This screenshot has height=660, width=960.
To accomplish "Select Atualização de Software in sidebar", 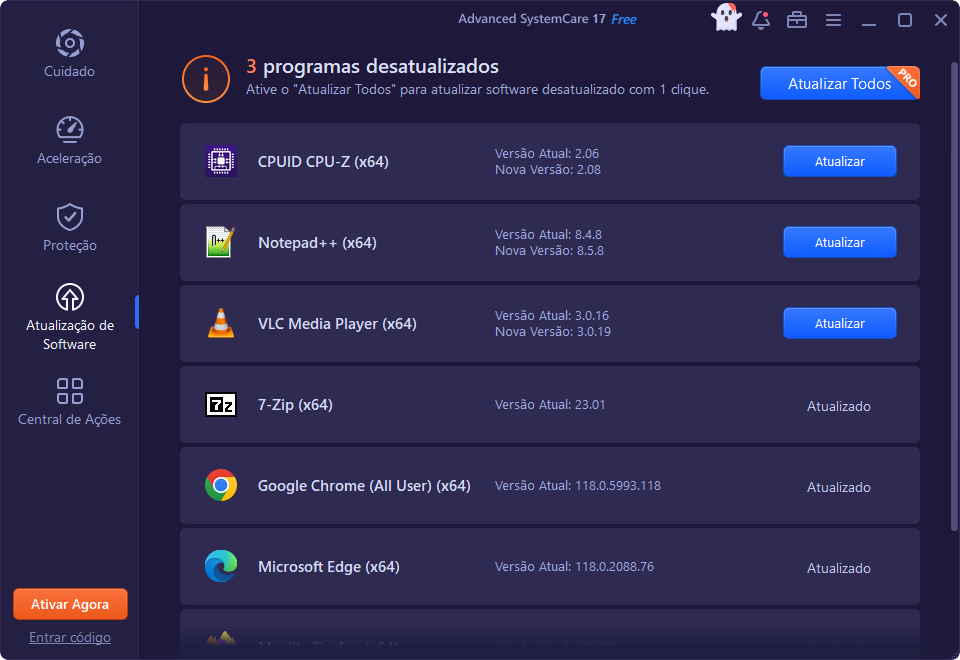I will (69, 317).
